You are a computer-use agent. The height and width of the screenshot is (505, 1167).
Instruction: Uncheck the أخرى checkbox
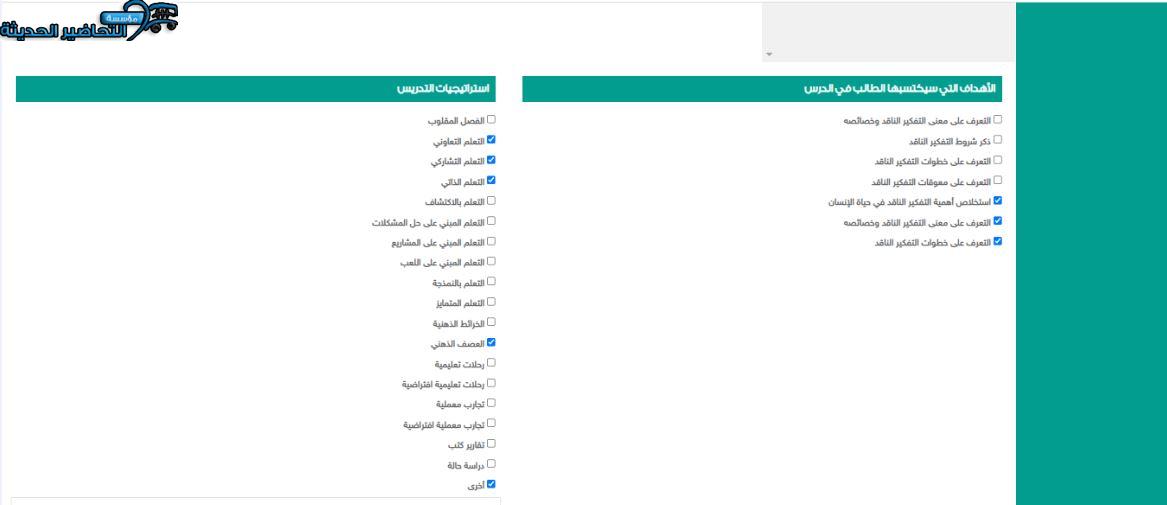(491, 484)
